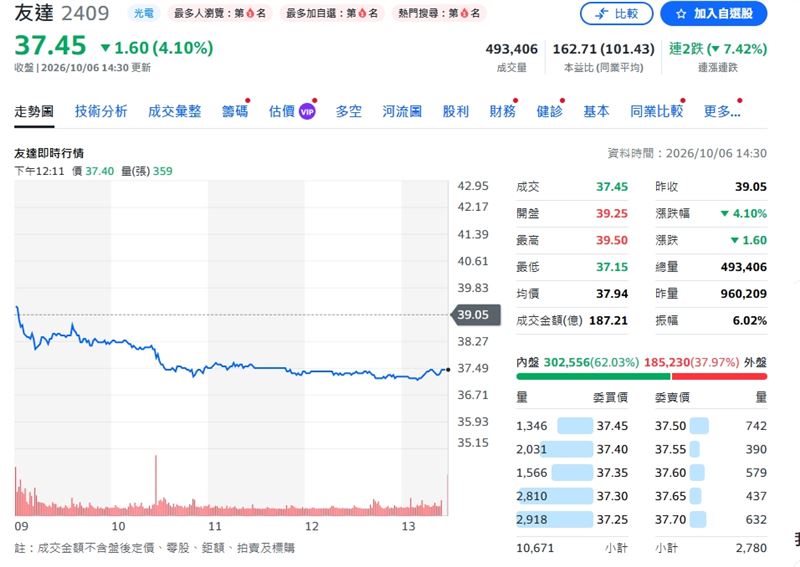800x567 pixels.
Task: Click ask price 37.55 row
Action: pos(711,449)
